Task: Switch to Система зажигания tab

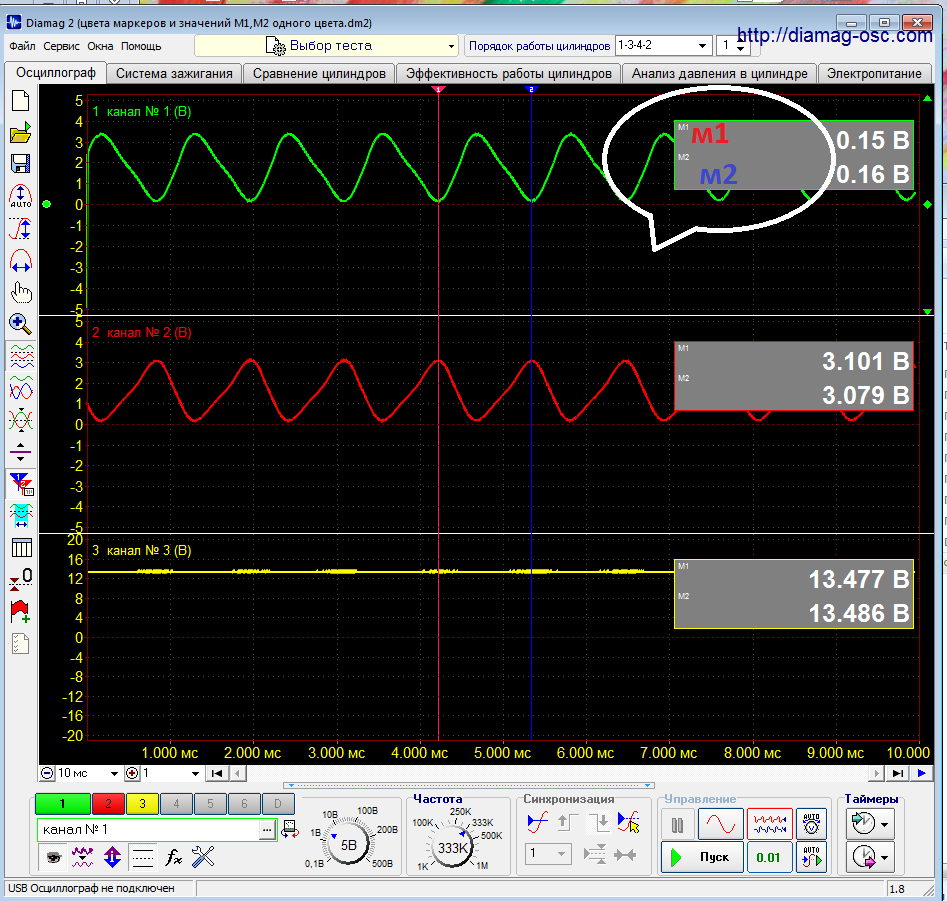Action: click(174, 74)
